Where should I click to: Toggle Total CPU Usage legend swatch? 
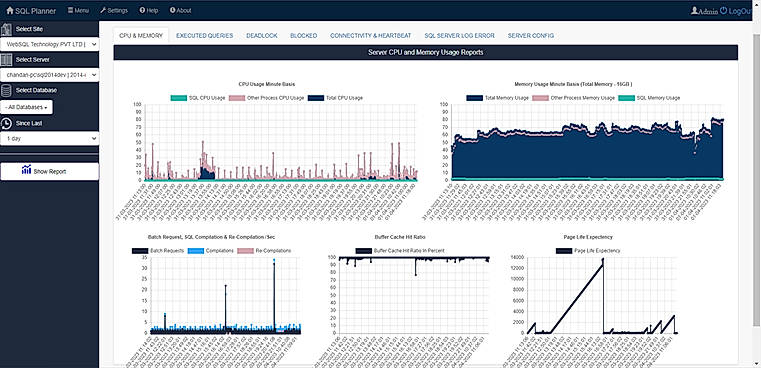tap(316, 98)
